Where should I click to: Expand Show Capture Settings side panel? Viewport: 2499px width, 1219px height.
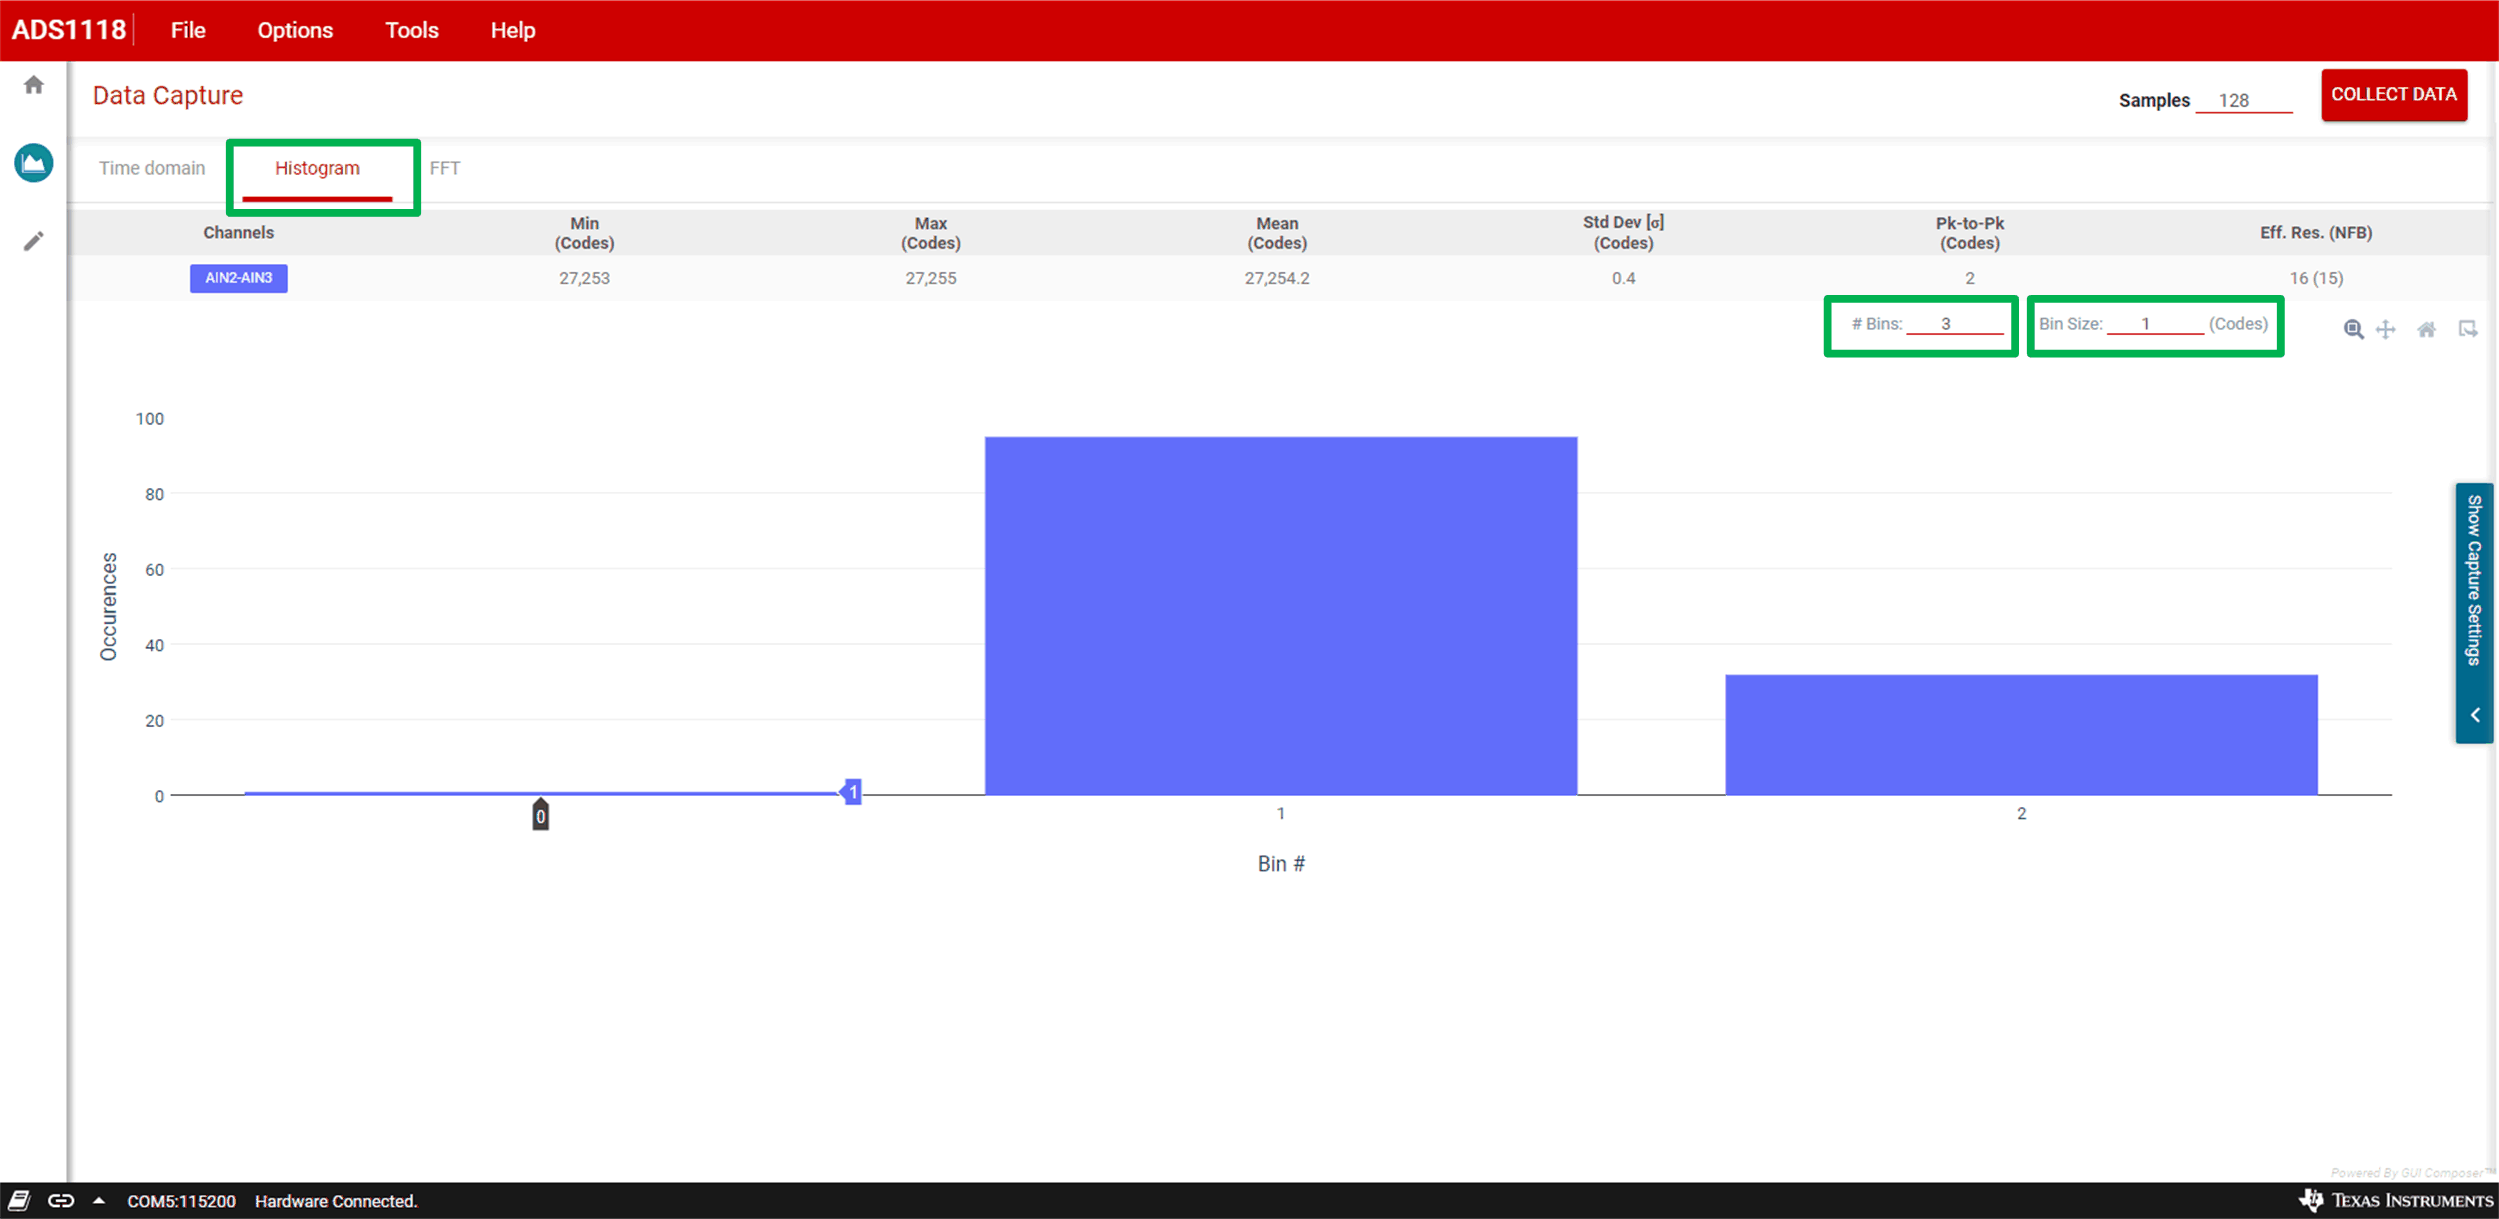(x=2474, y=580)
